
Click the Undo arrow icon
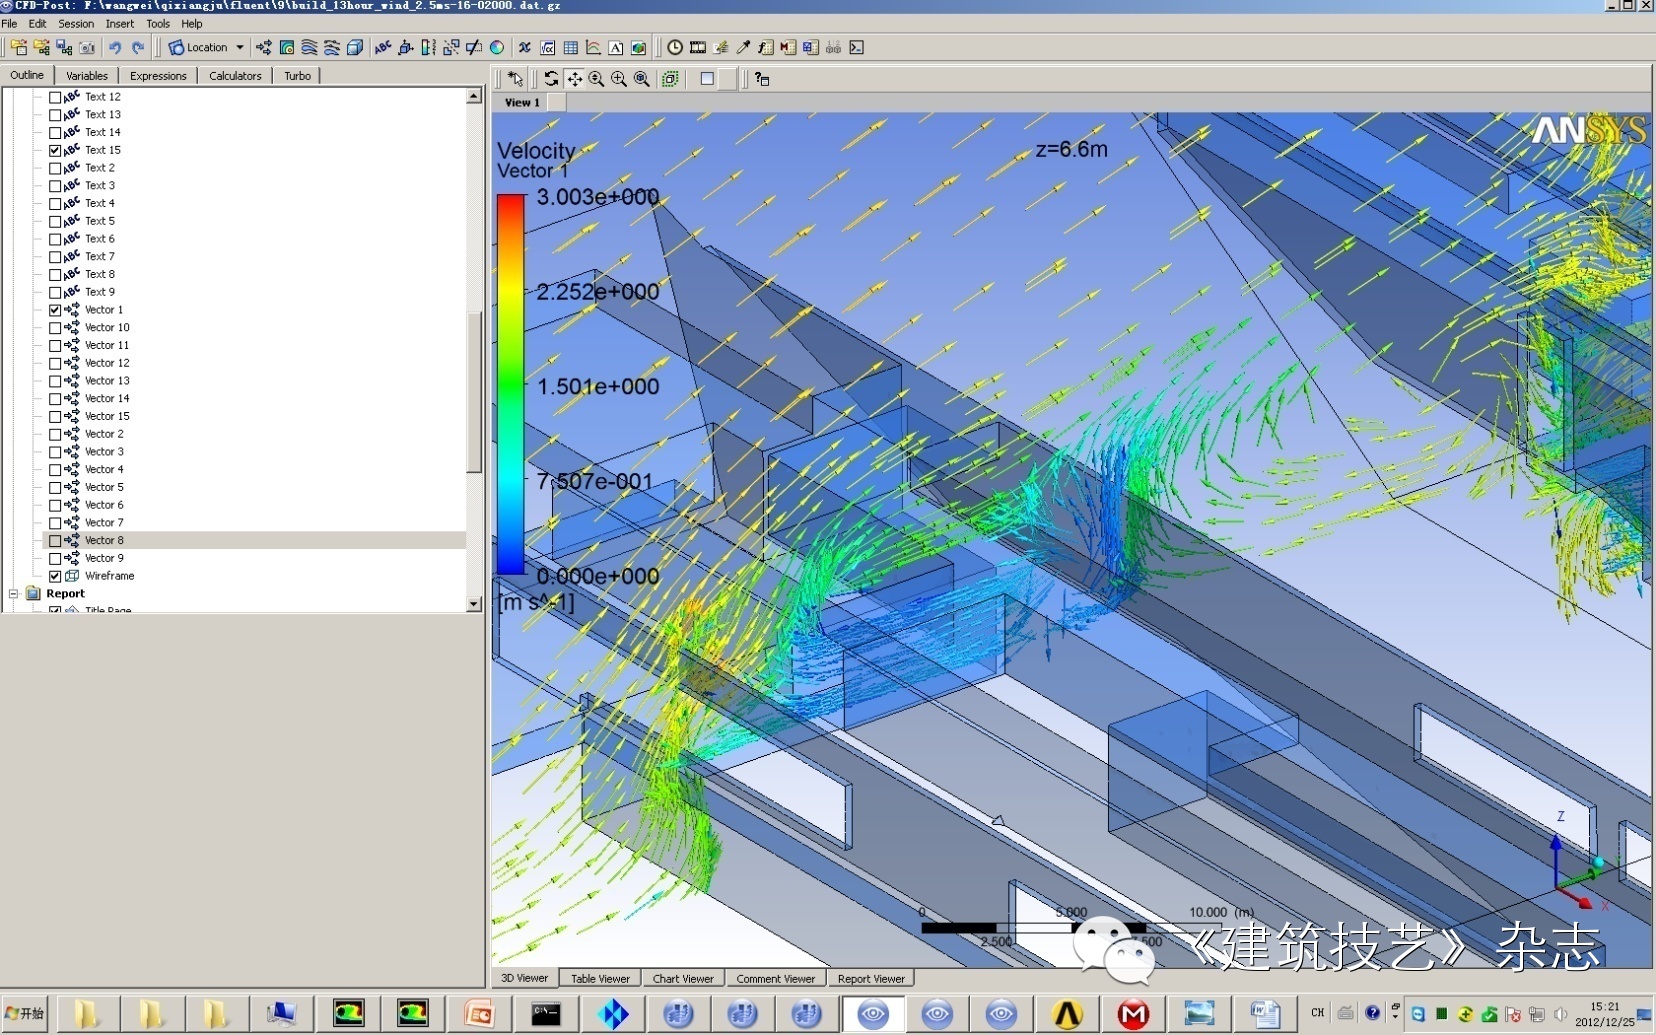(x=115, y=47)
